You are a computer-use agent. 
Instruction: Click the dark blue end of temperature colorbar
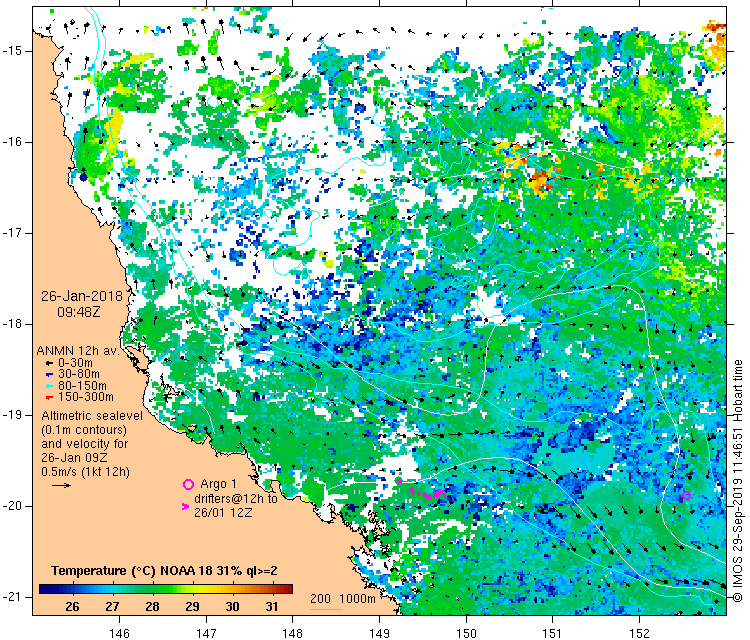[x=44, y=589]
